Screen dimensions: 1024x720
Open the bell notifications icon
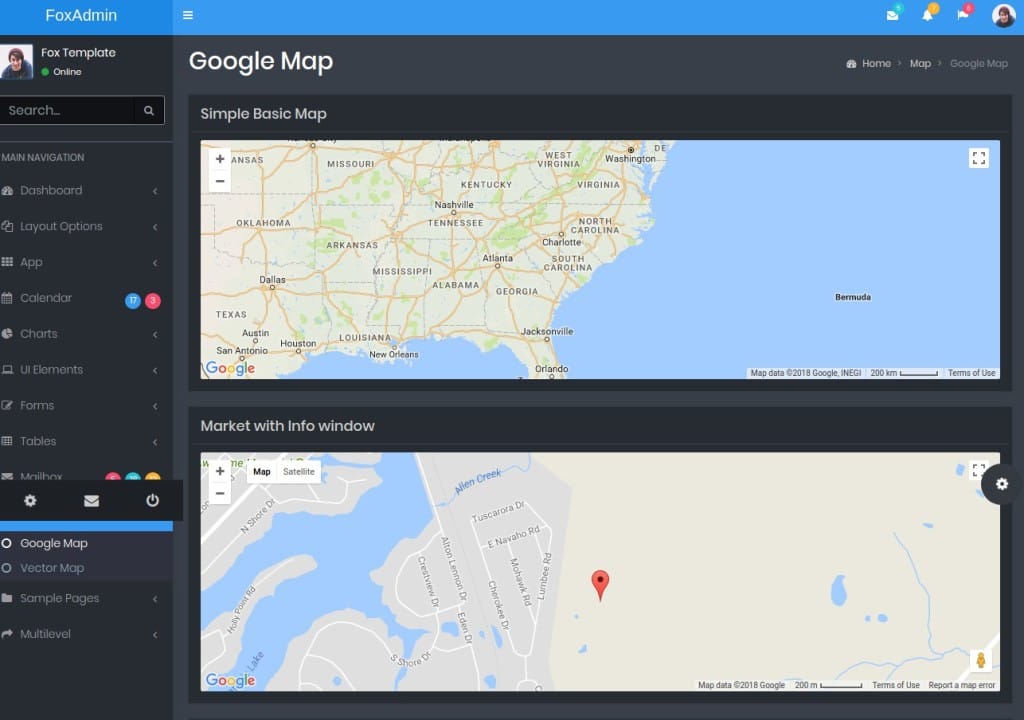(x=927, y=15)
